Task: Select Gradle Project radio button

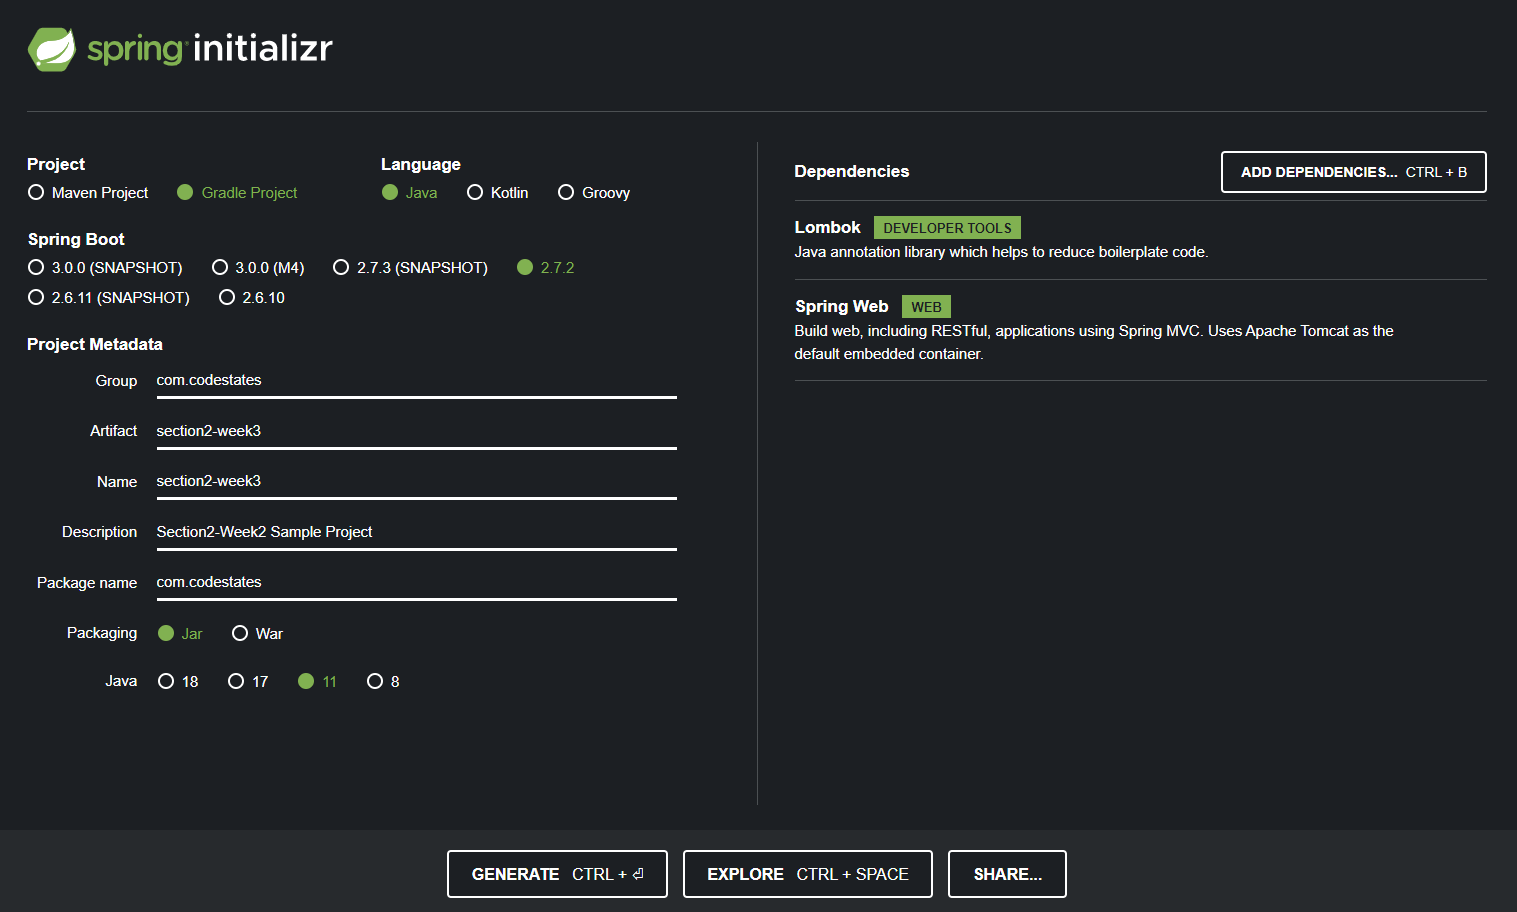Action: pyautogui.click(x=237, y=192)
